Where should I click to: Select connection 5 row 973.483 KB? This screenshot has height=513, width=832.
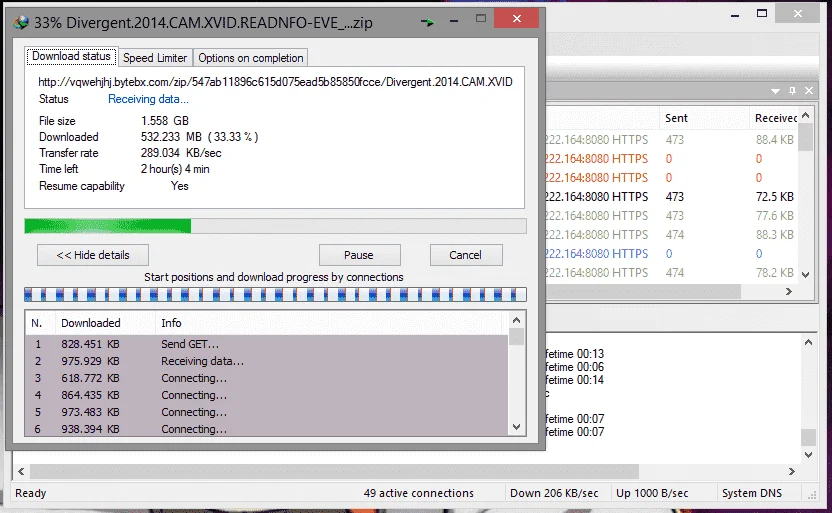pos(267,412)
